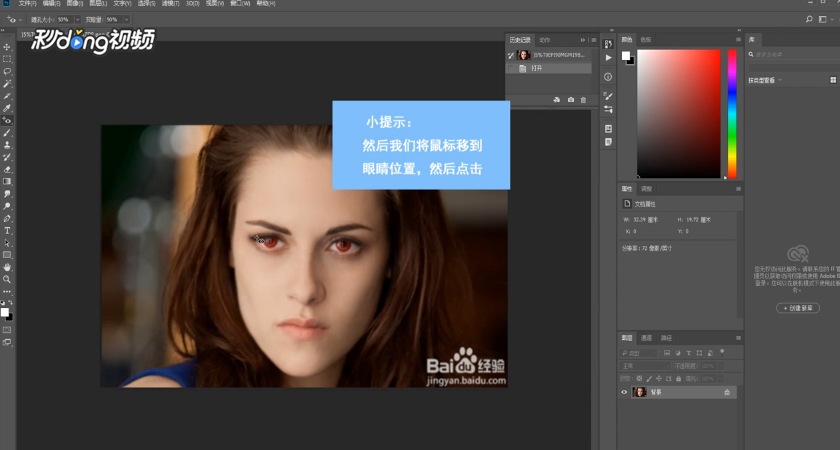Select the 打开 history state

pos(549,69)
